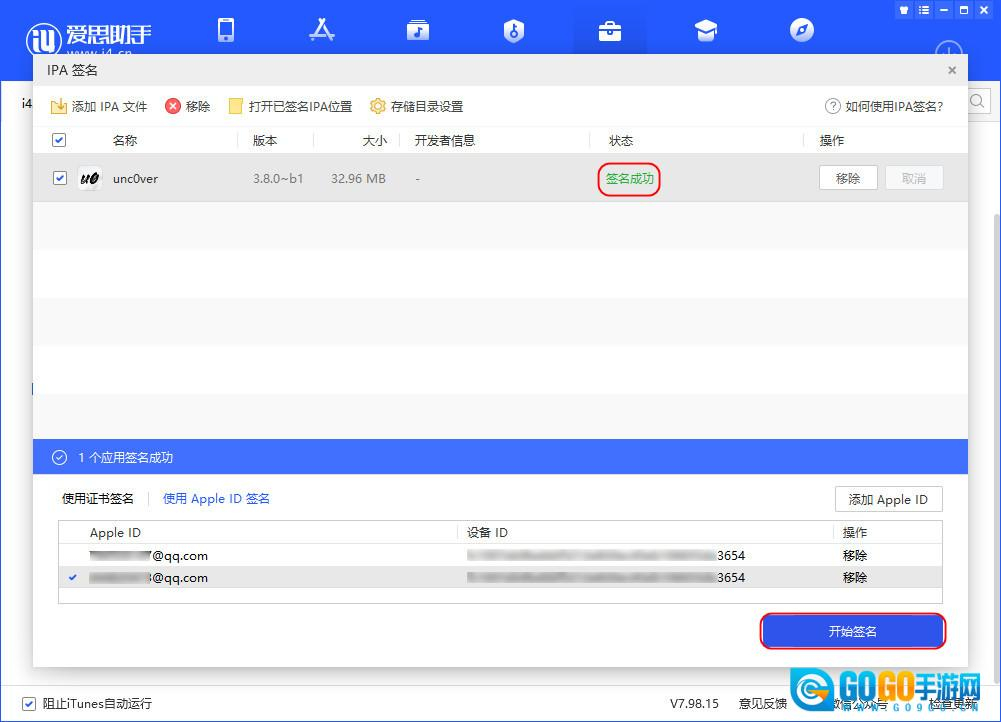Click 添加 IPA 文件 toolbar button
Image resolution: width=1001 pixels, height=722 pixels.
(99, 106)
